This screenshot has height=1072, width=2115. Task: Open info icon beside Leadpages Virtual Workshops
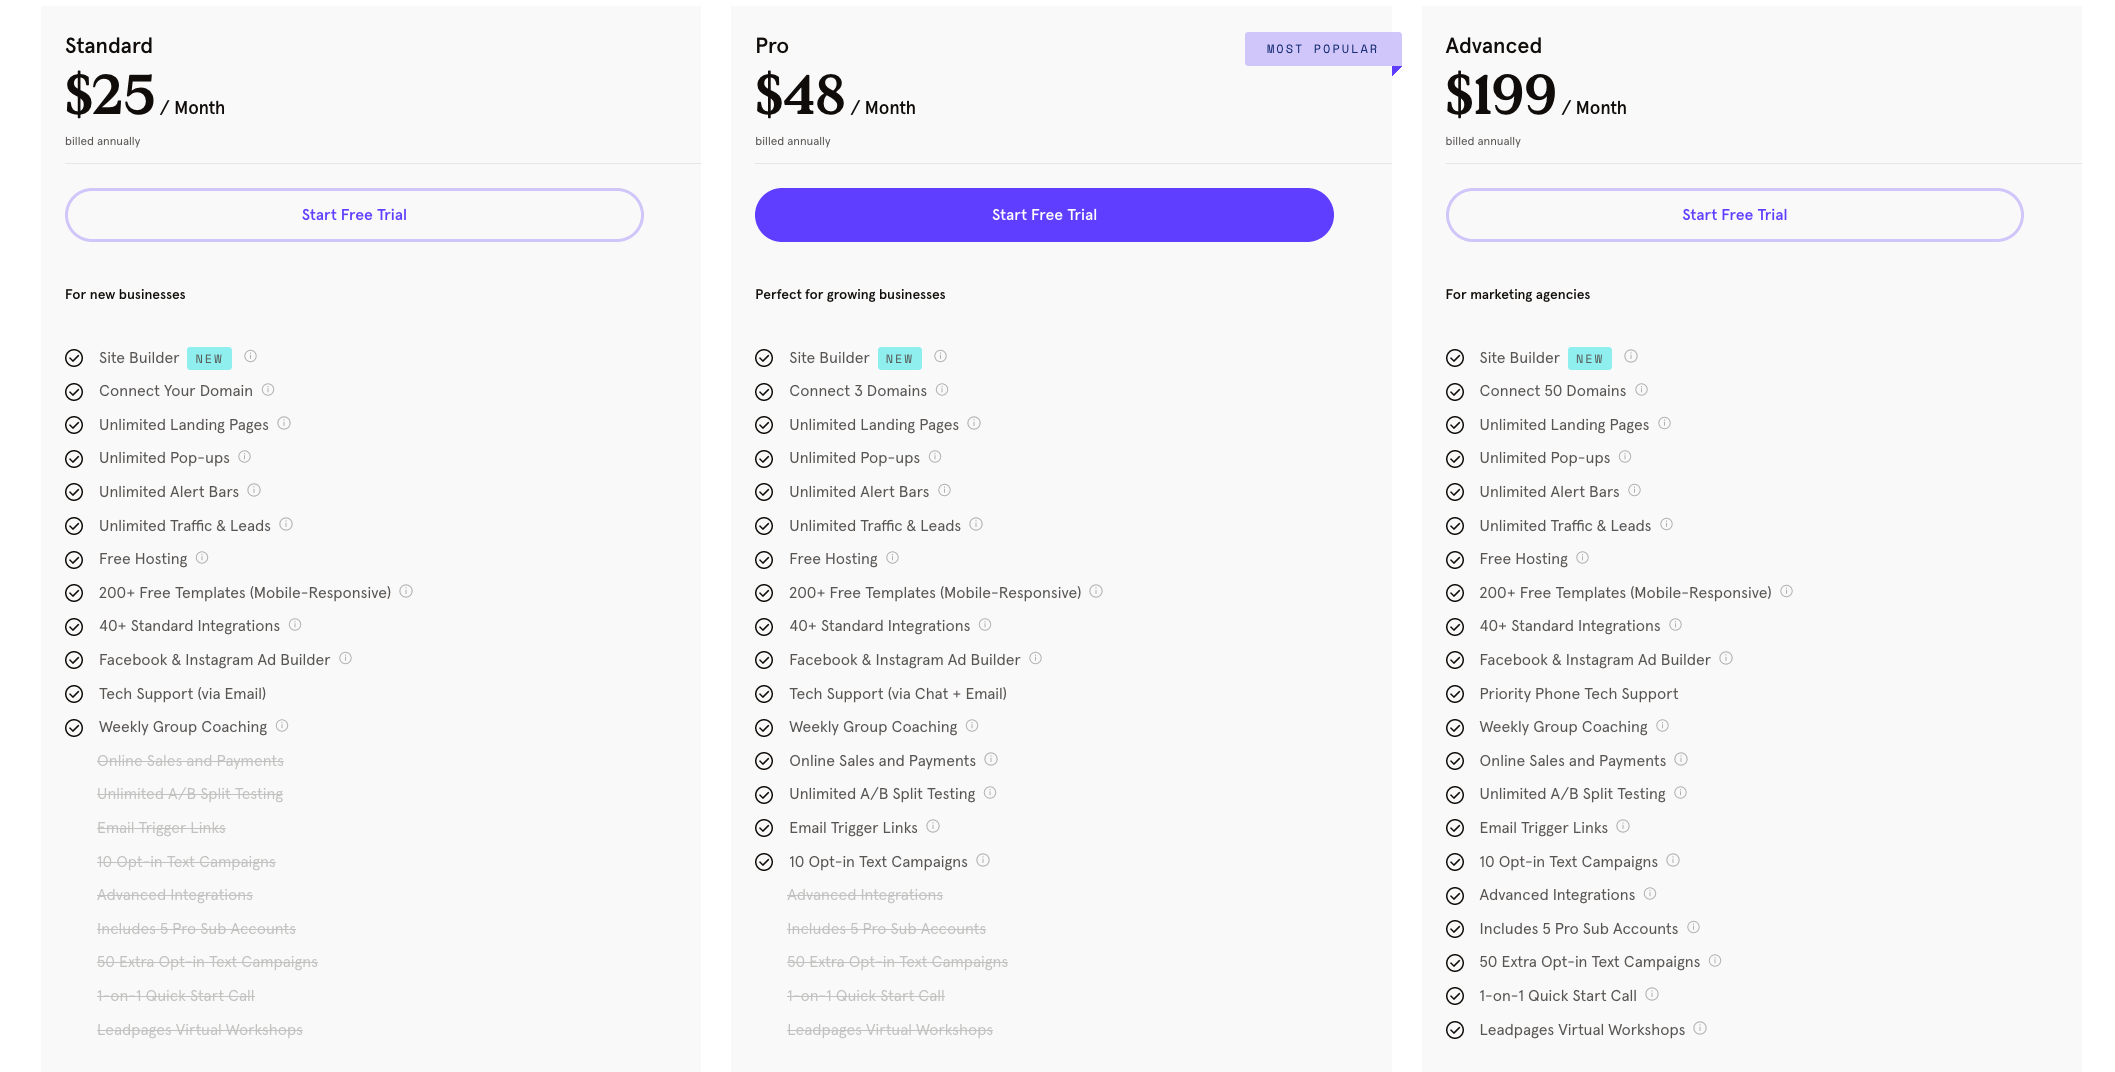[1700, 1028]
